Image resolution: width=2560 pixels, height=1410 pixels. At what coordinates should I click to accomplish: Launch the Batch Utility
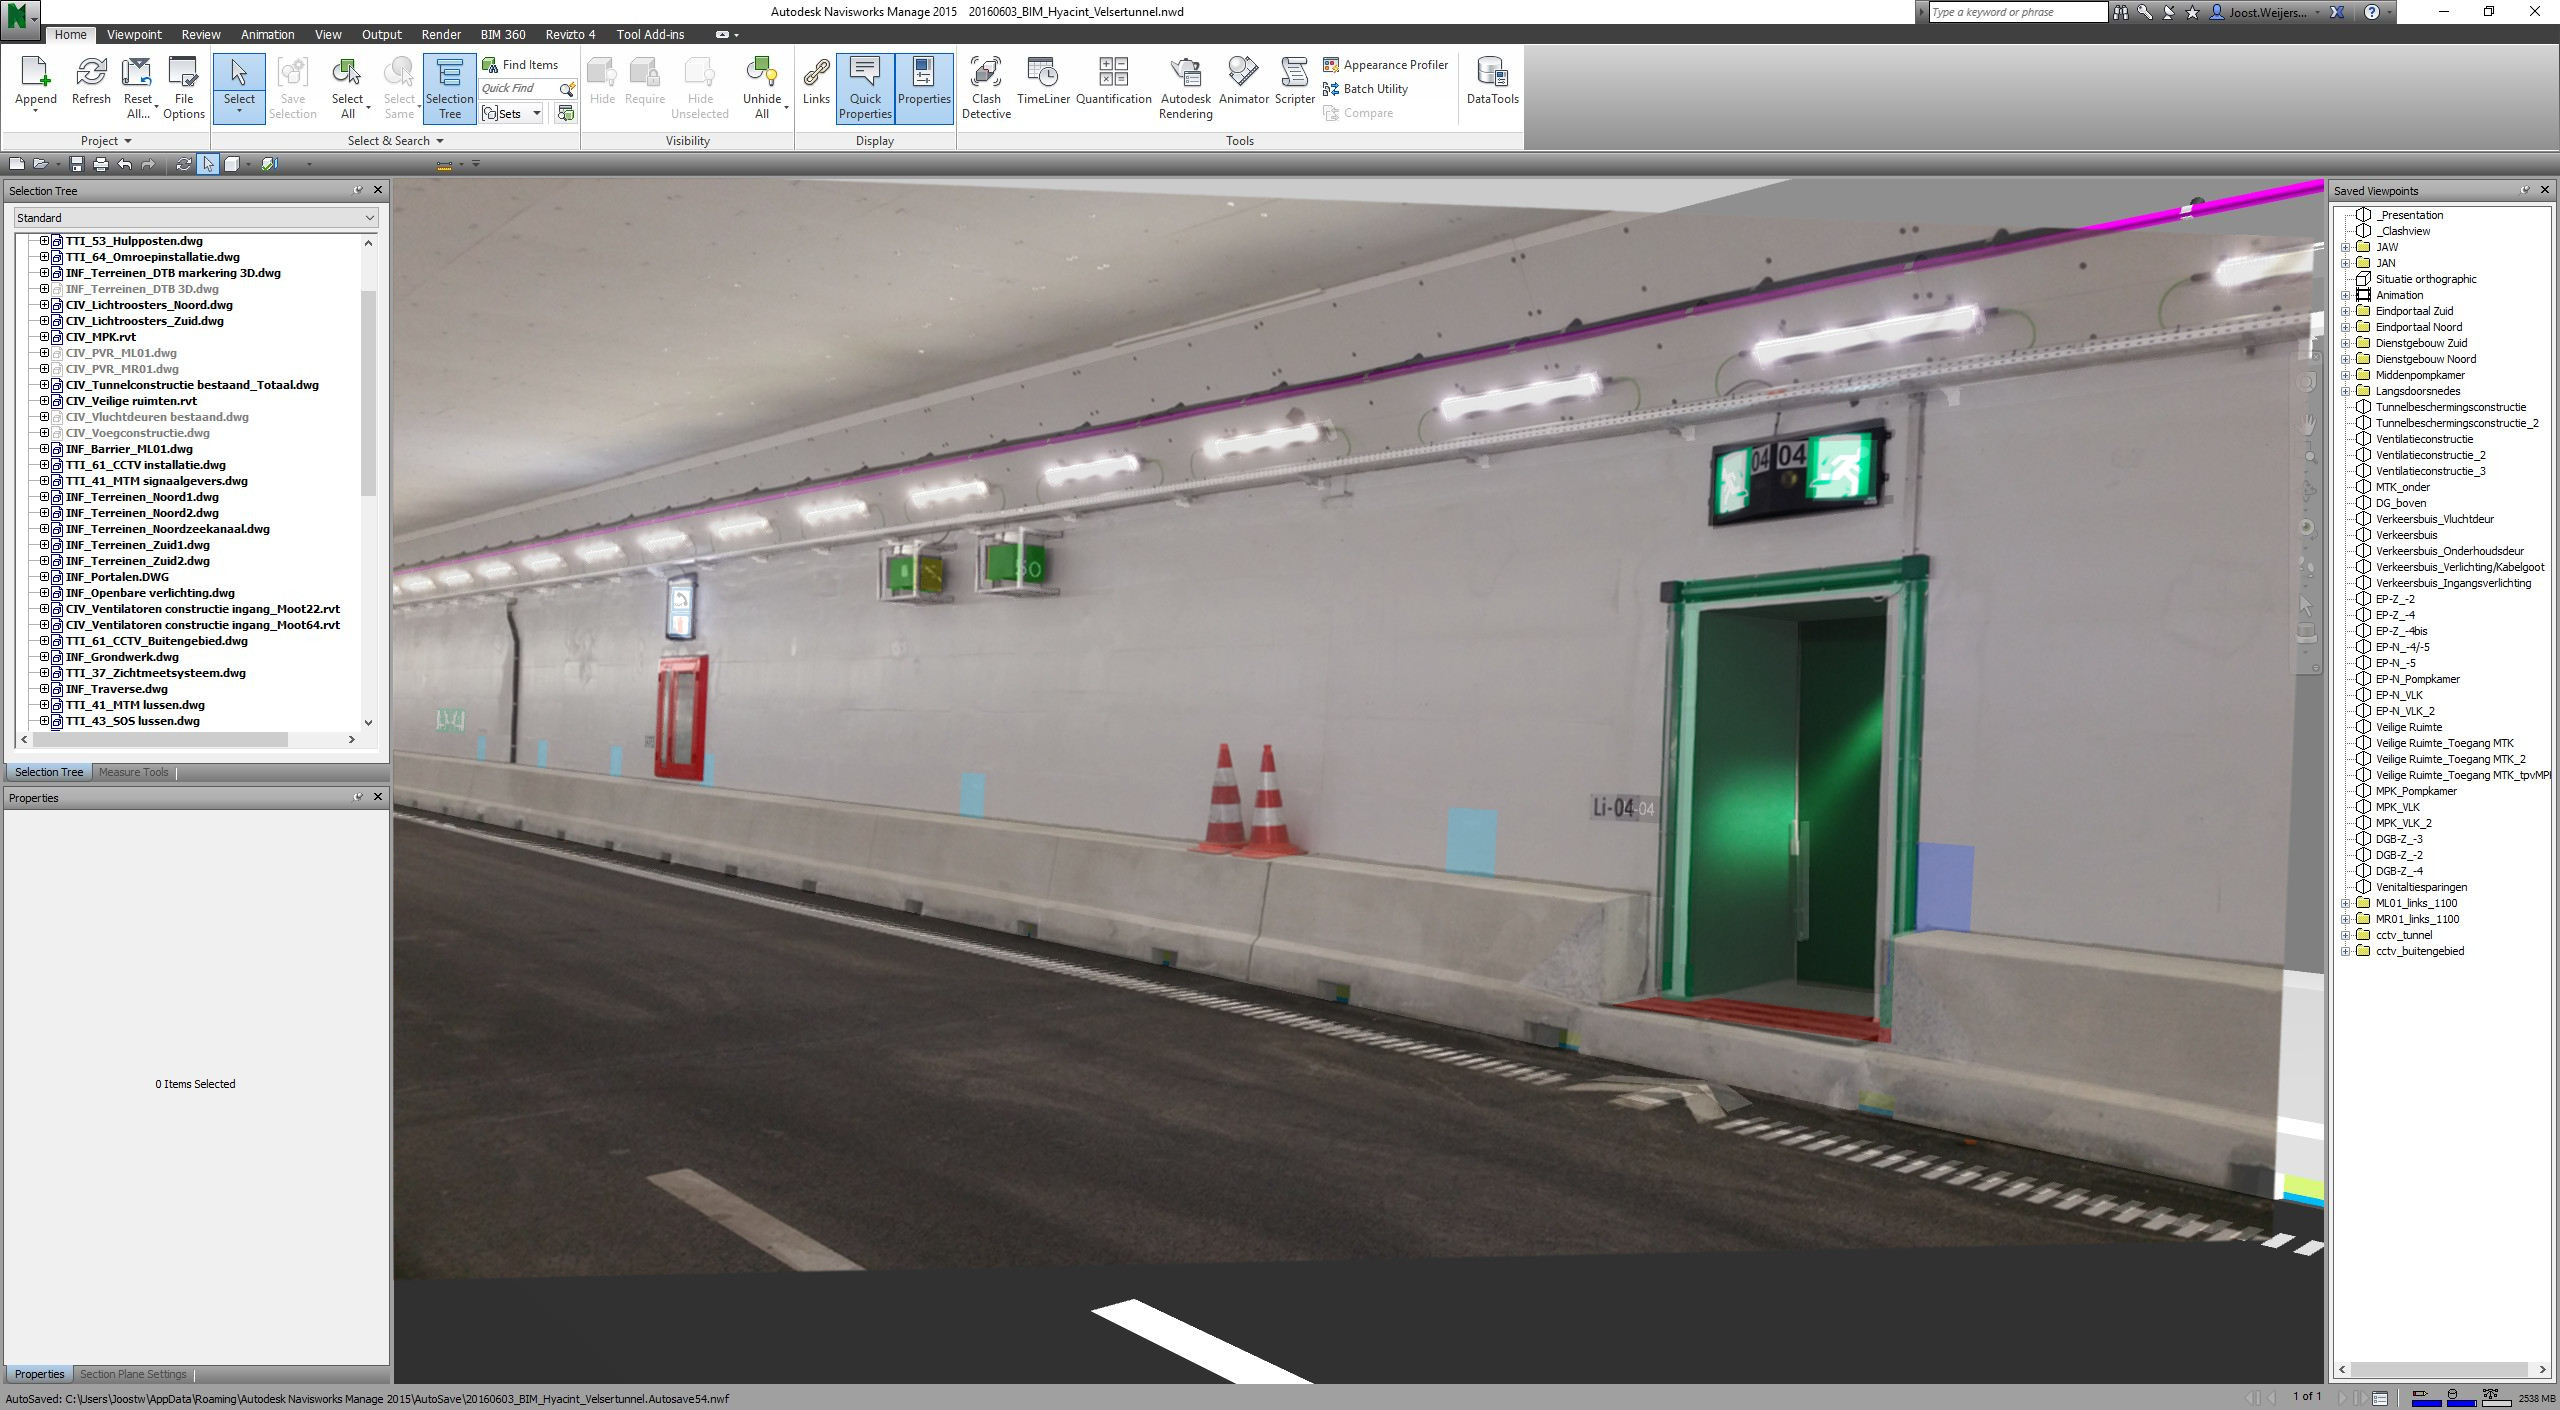point(1366,89)
